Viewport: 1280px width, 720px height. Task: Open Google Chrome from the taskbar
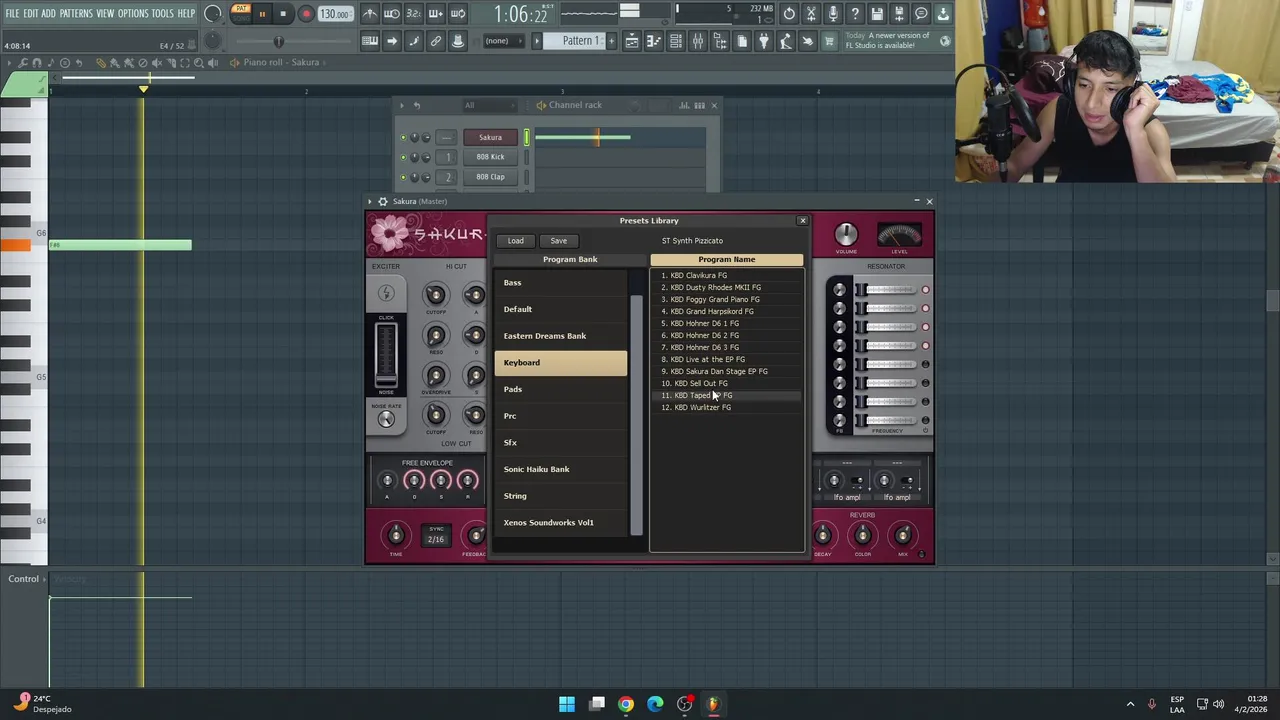(626, 704)
